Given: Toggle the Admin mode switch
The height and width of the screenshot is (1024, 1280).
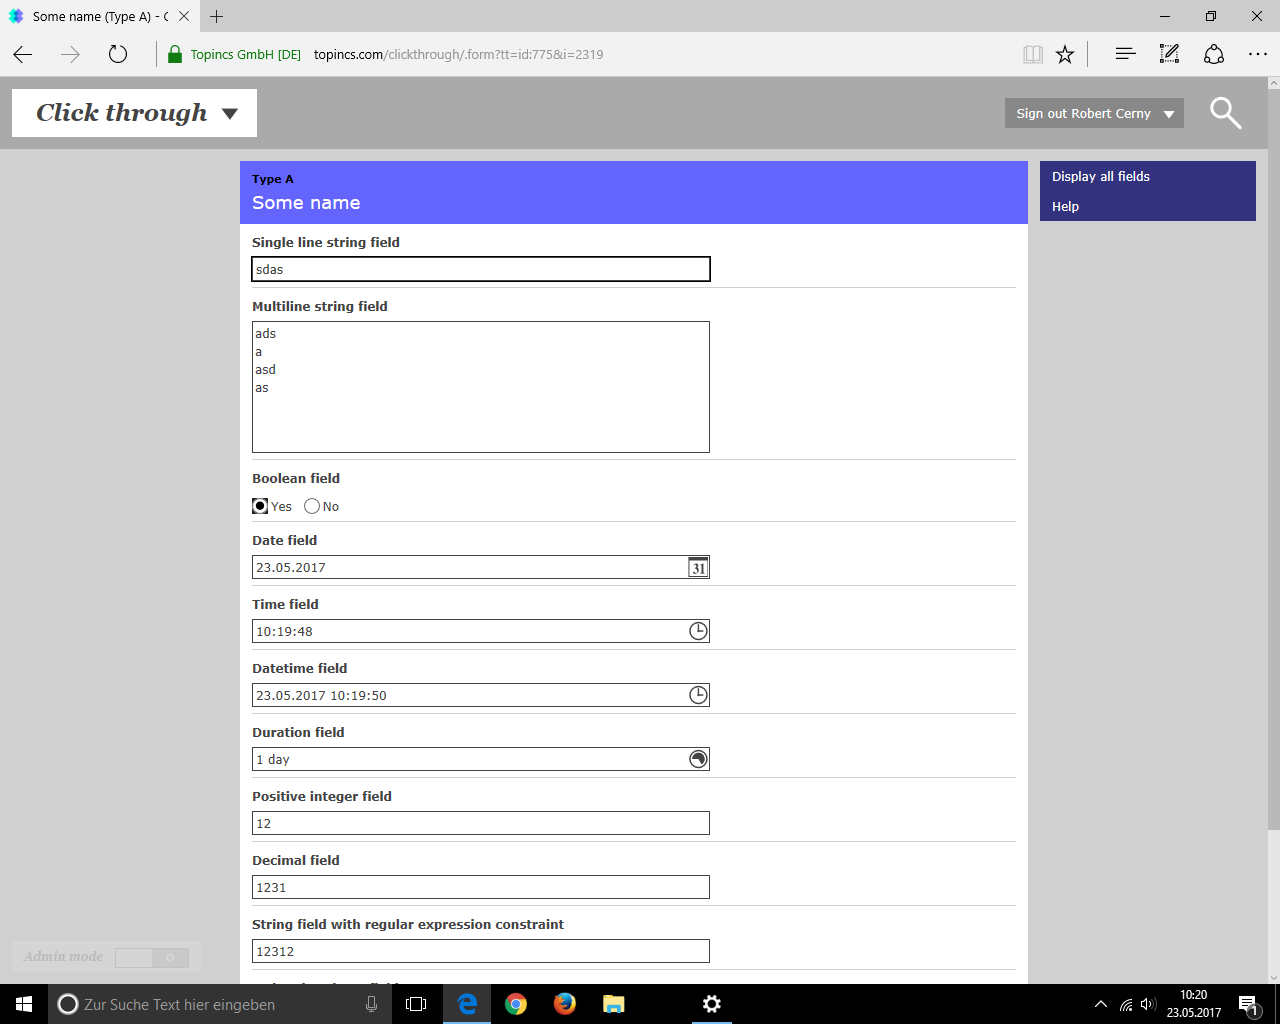Looking at the screenshot, I should point(151,958).
